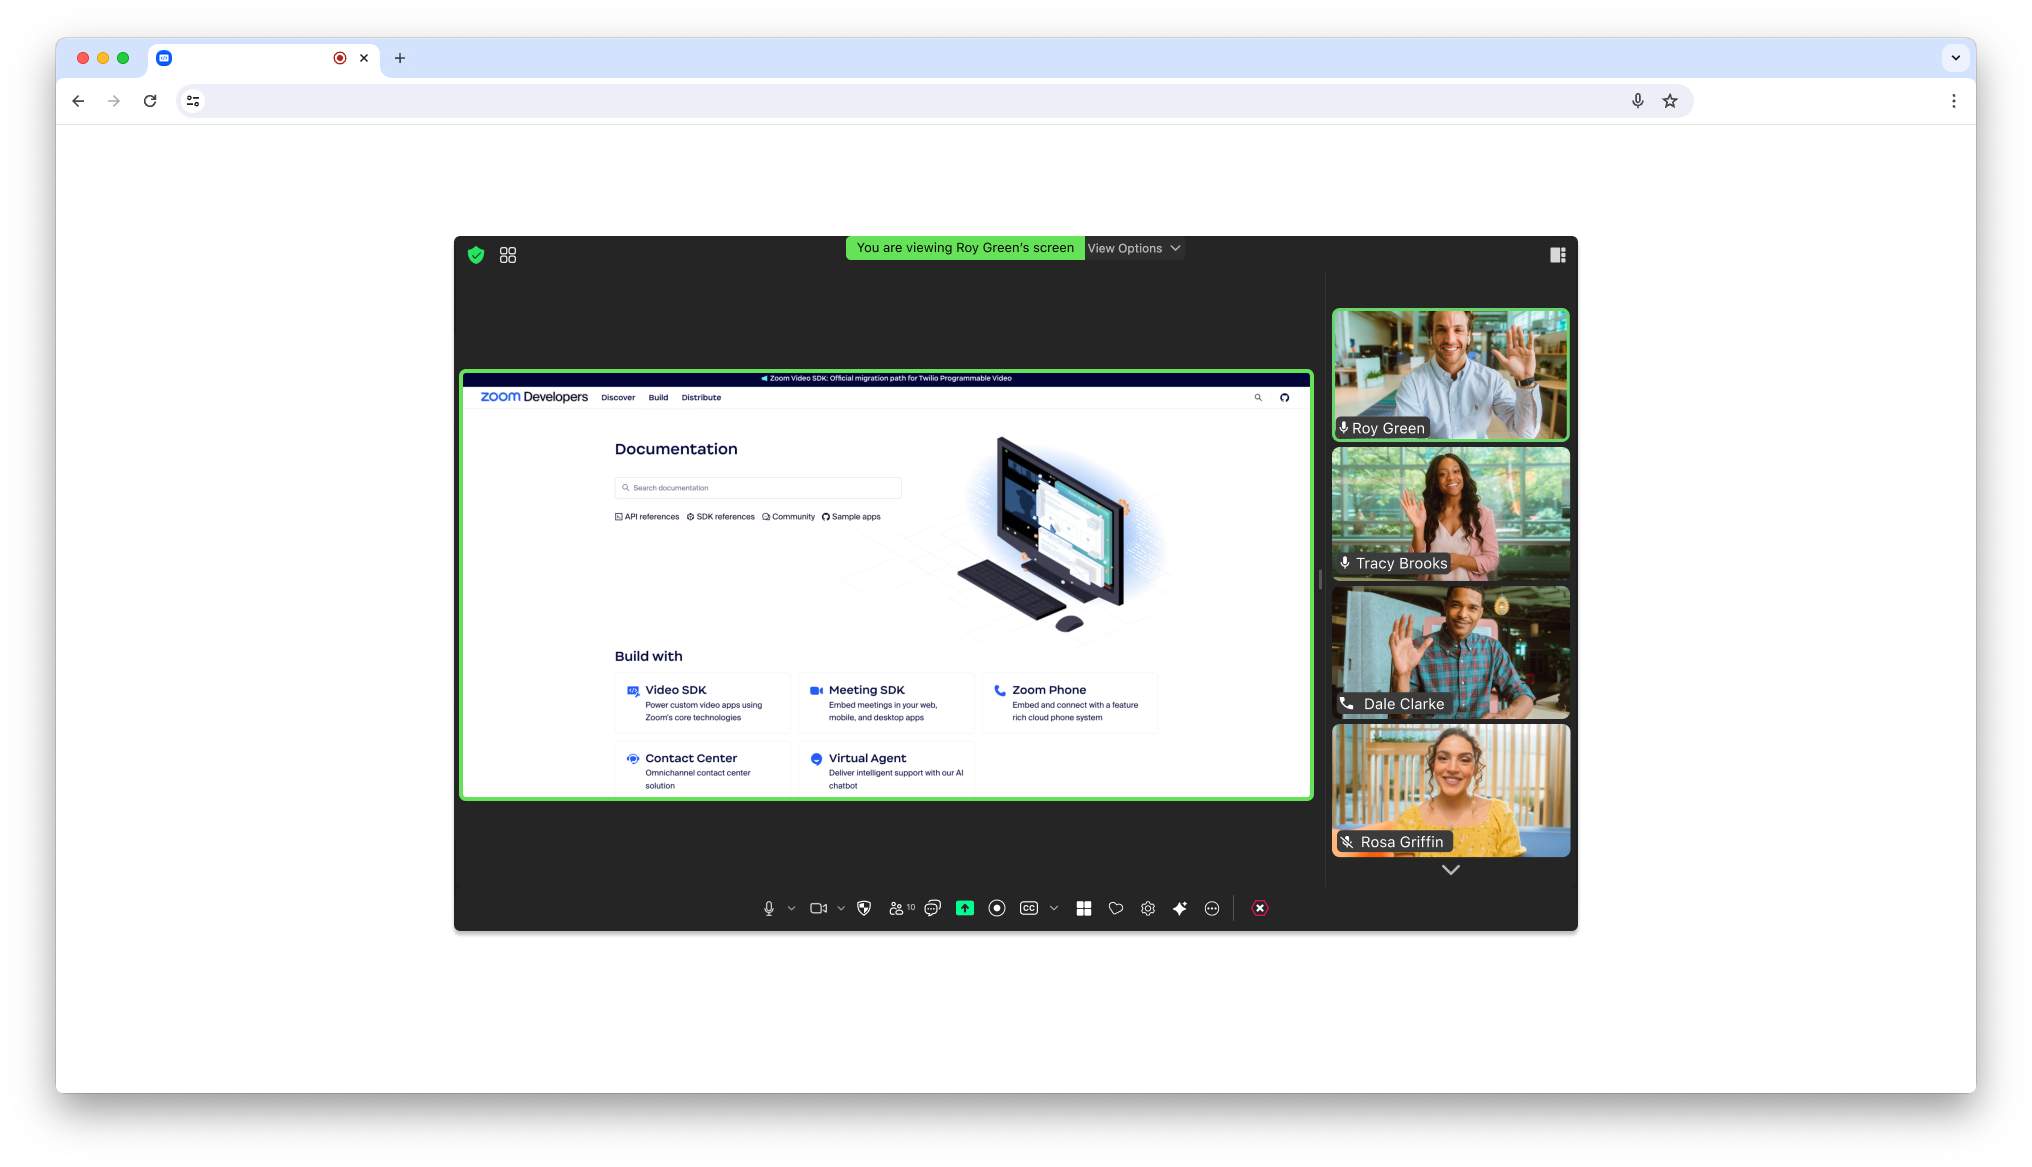Expand more participants chevron below Rosa Griffin
The image size is (2032, 1167).
point(1450,870)
